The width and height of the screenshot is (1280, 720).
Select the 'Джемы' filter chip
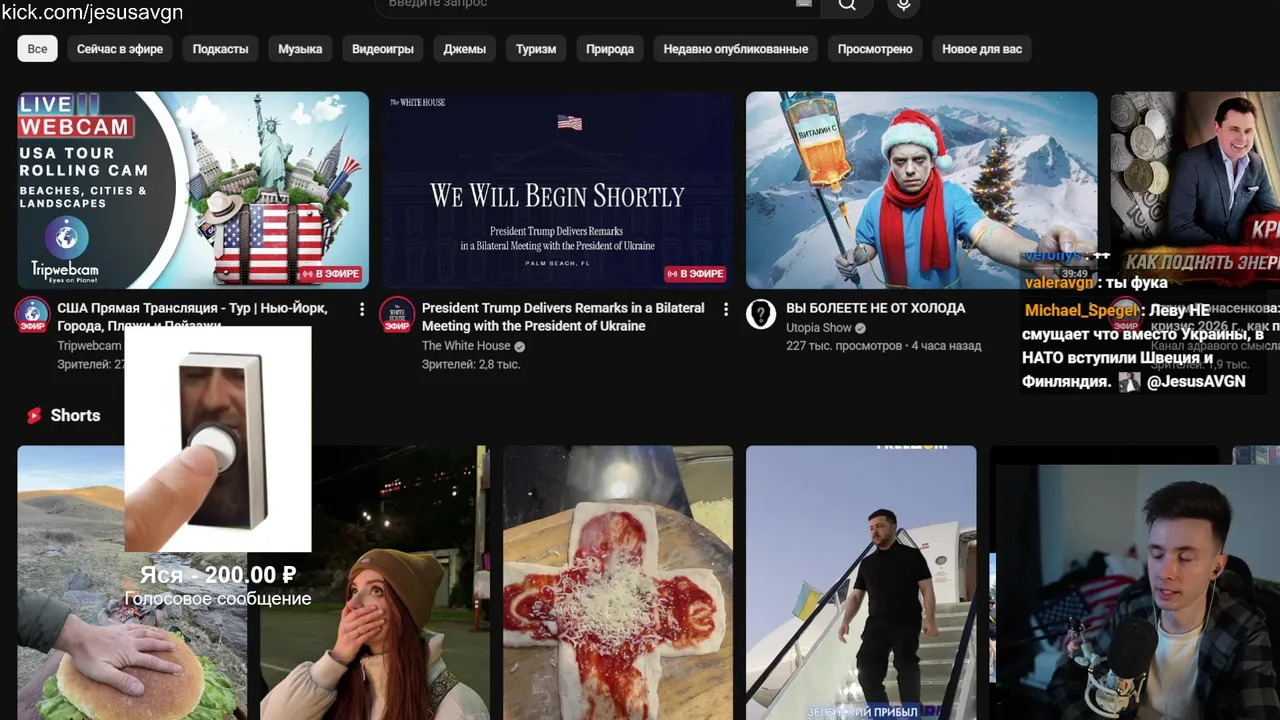click(465, 49)
